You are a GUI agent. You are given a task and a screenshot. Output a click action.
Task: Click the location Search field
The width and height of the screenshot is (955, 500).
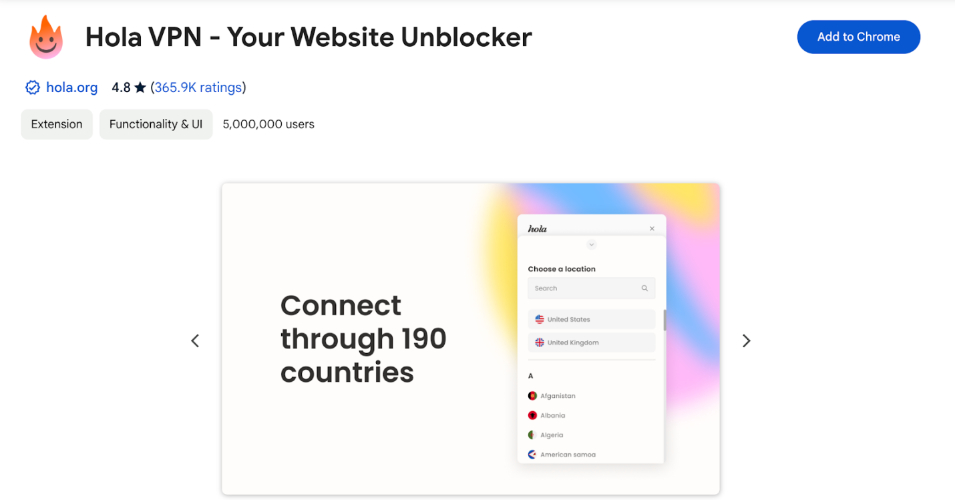591,289
